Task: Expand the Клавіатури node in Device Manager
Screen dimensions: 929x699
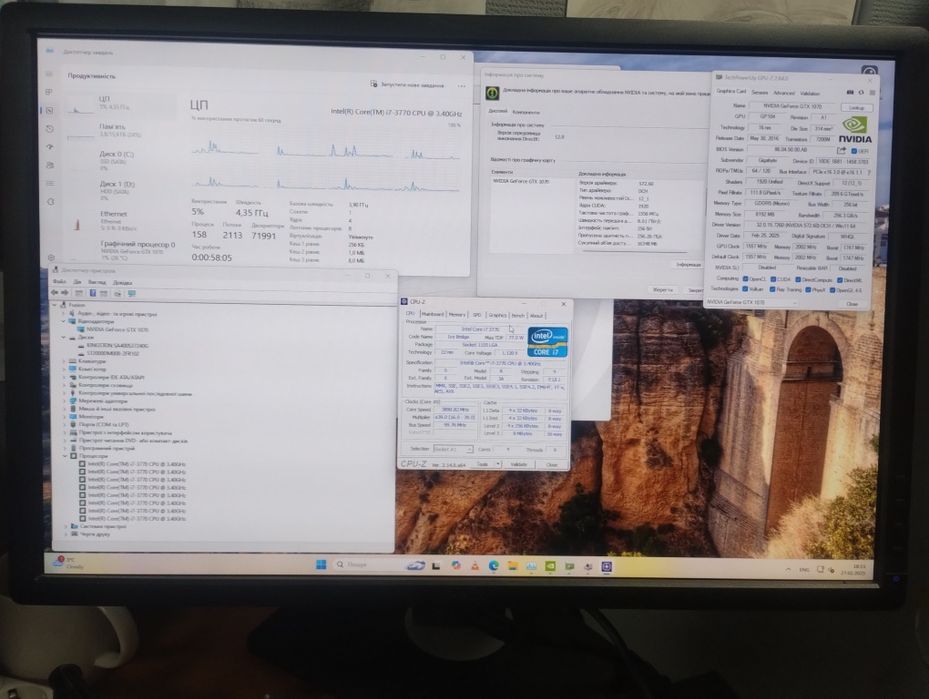Action: tap(64, 361)
